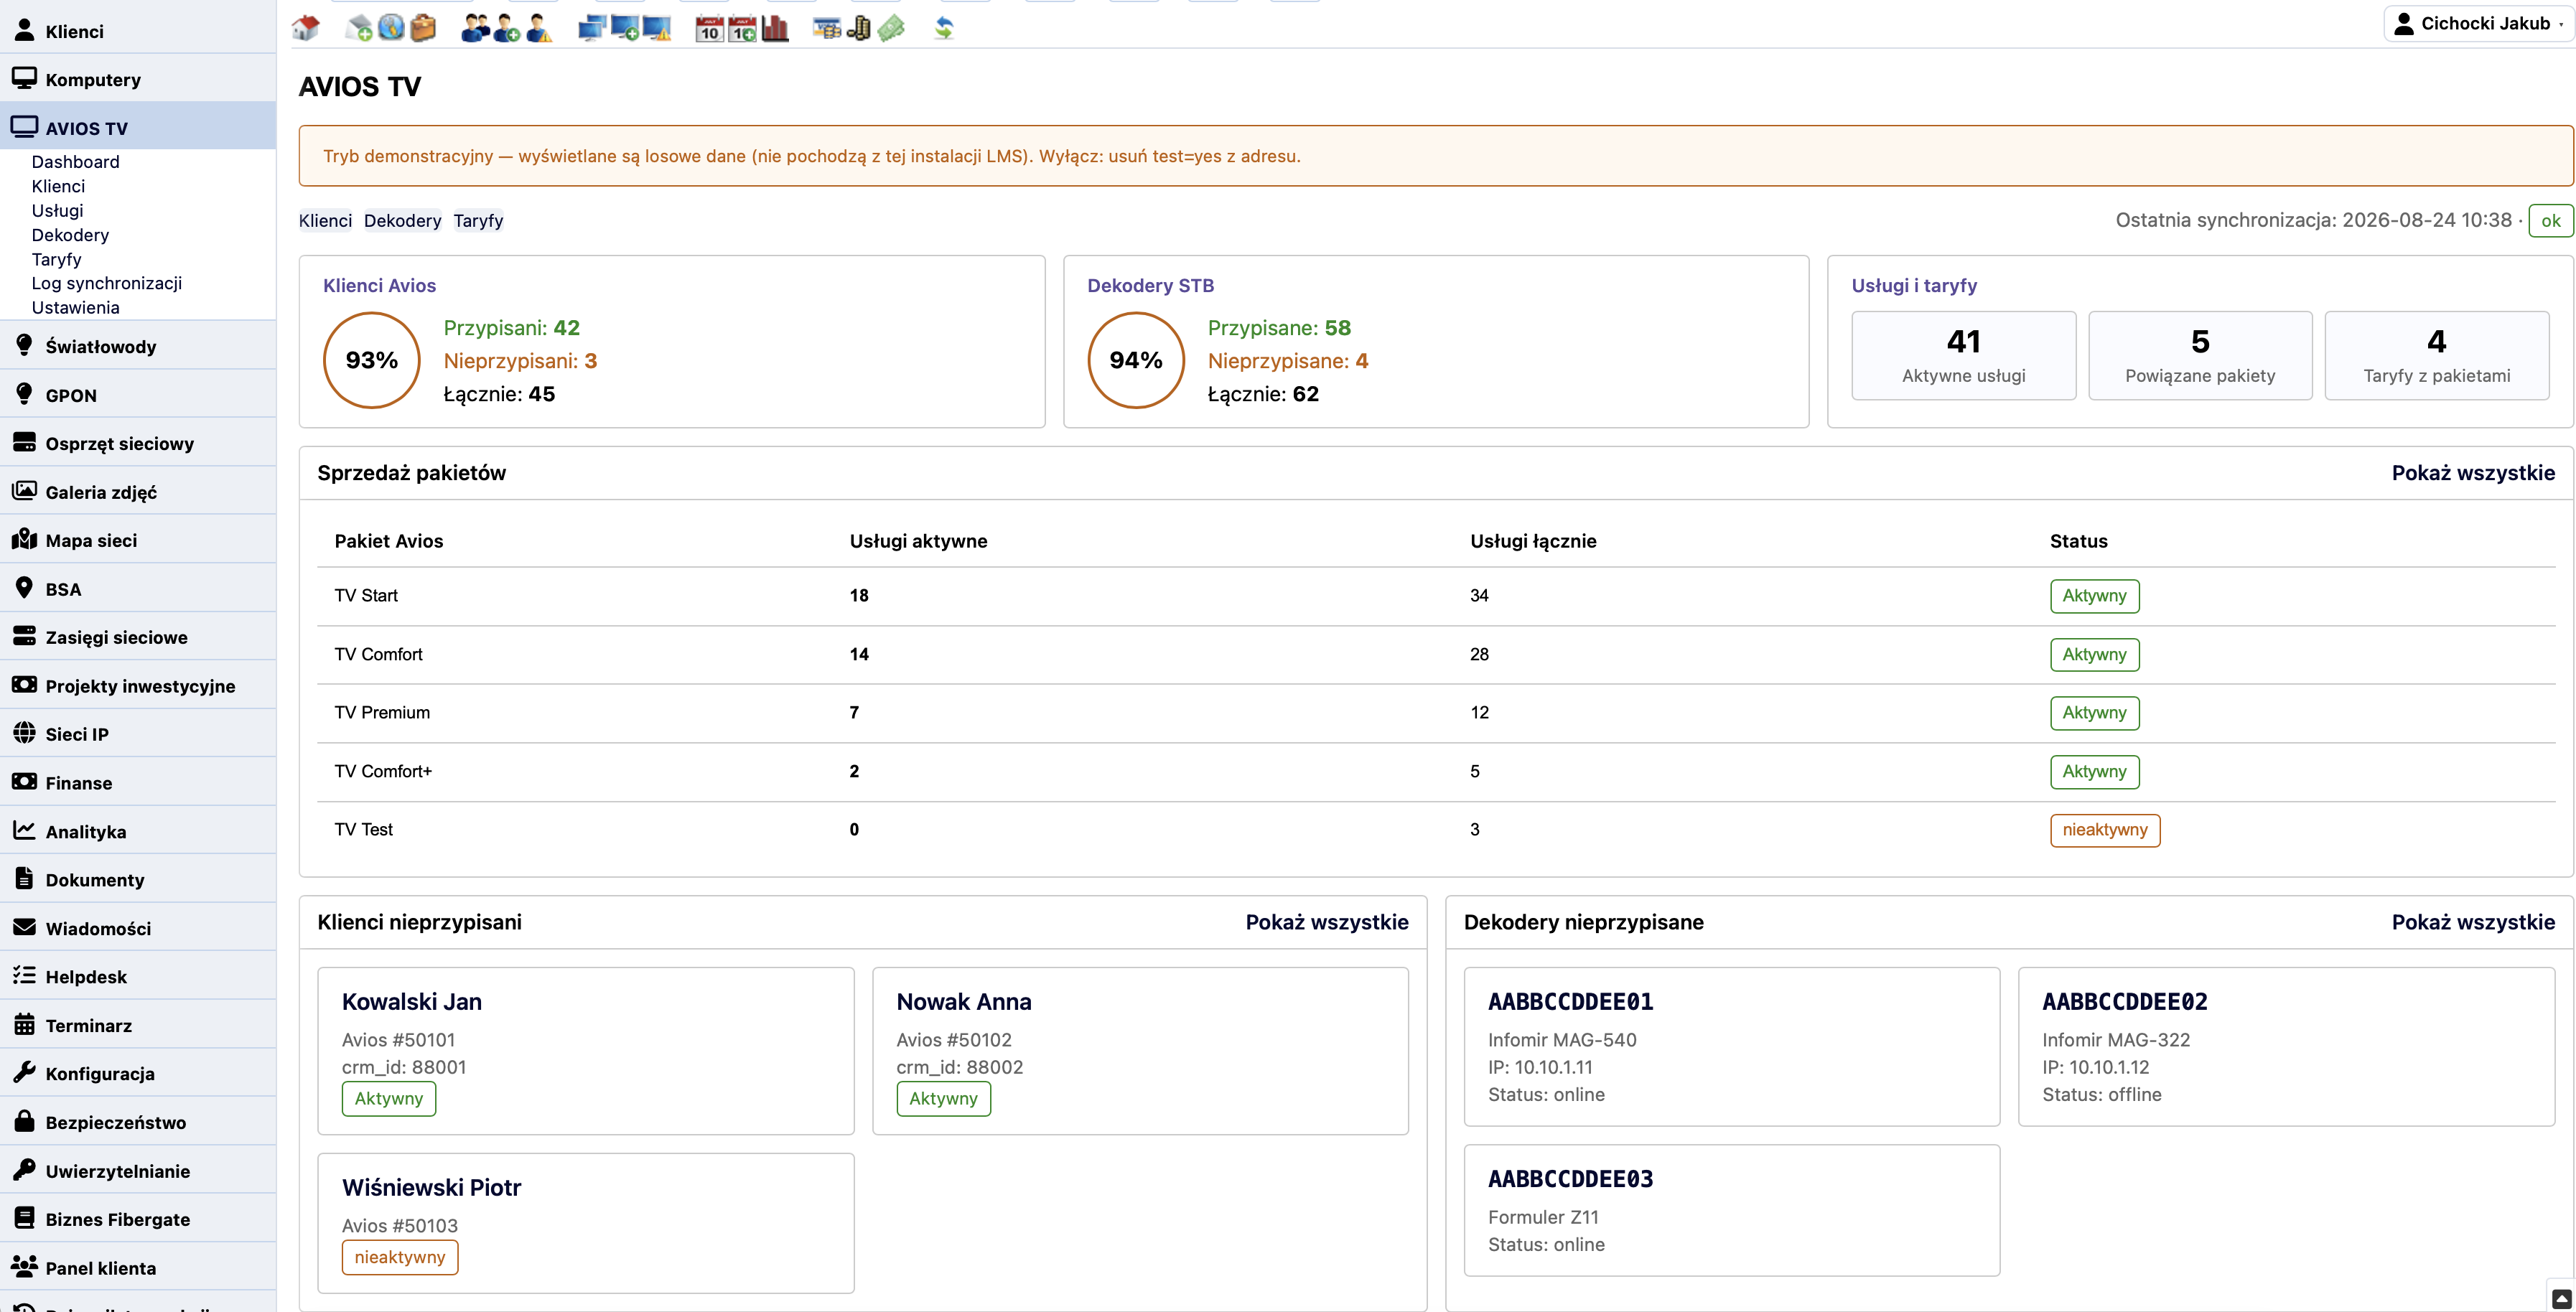Expand Biznes Fibergate in the sidebar
Image resolution: width=2576 pixels, height=1312 pixels.
click(x=138, y=1218)
